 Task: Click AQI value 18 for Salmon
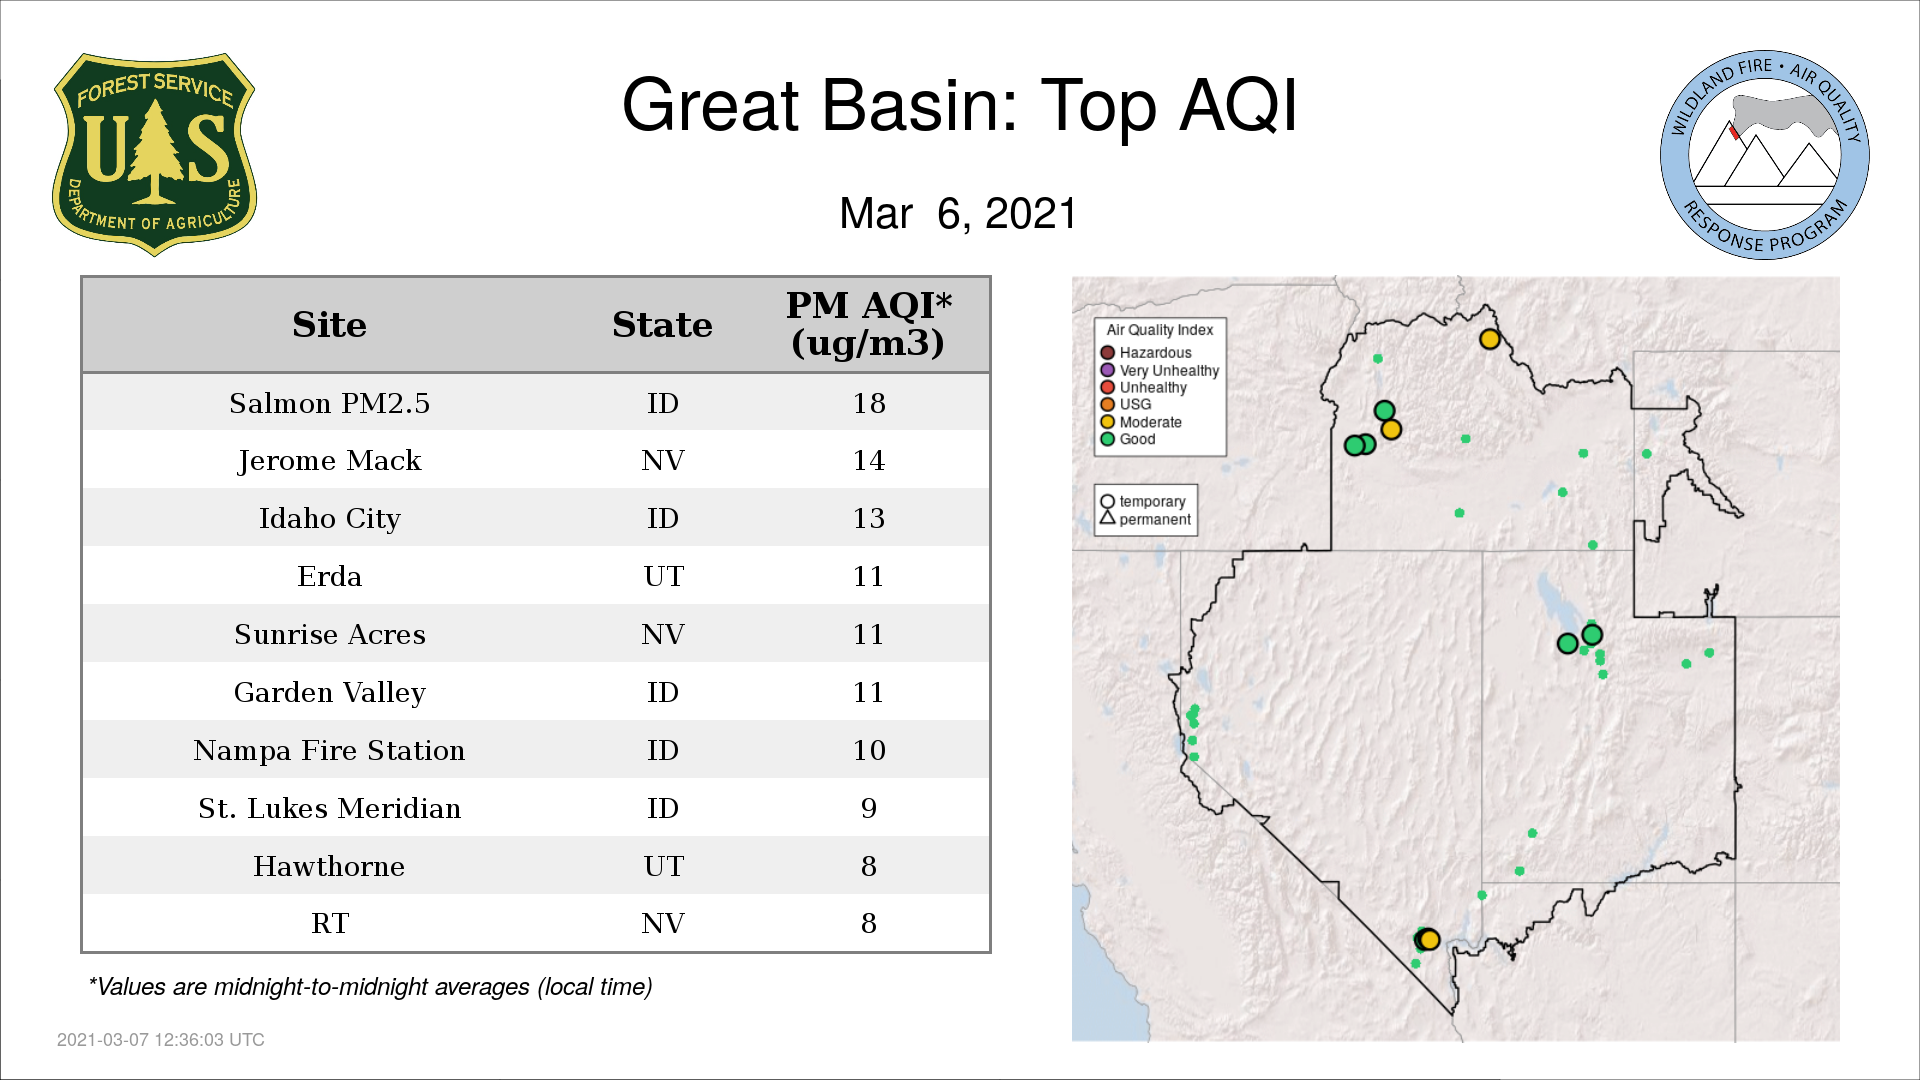tap(869, 403)
